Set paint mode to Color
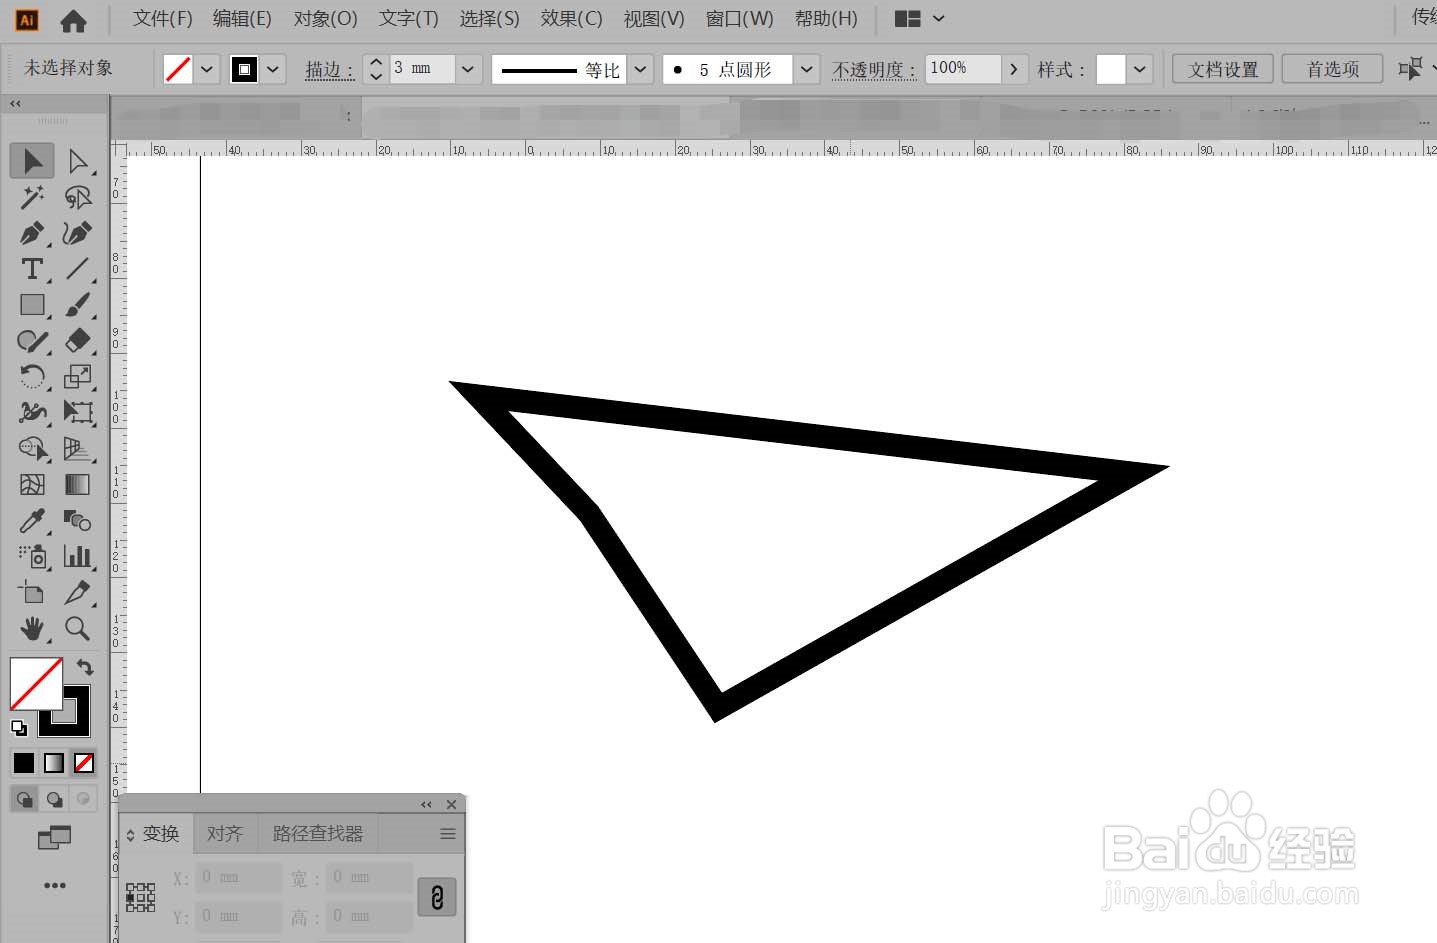 (24, 763)
